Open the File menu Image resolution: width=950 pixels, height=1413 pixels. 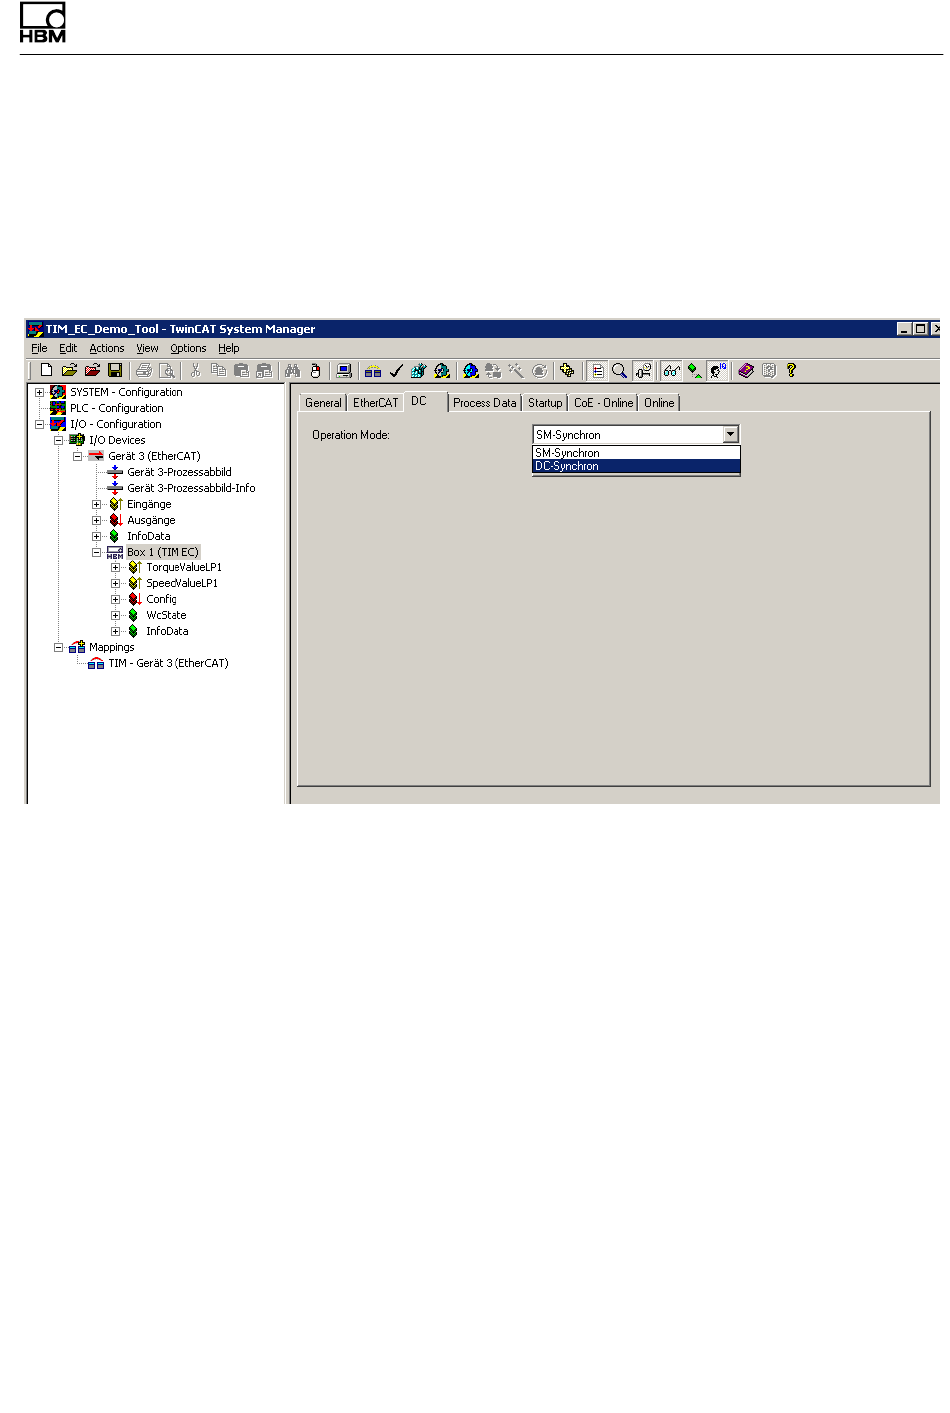click(x=39, y=348)
